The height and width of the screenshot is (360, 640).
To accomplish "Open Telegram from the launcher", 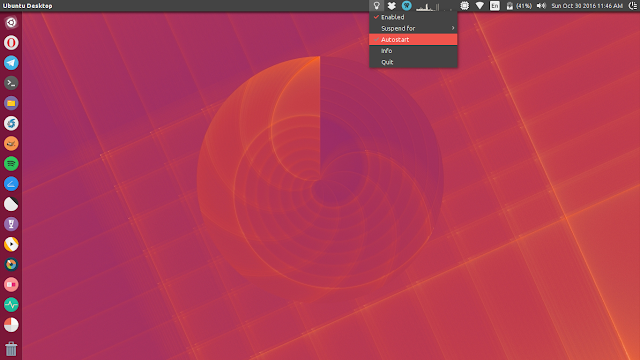I will [11, 62].
